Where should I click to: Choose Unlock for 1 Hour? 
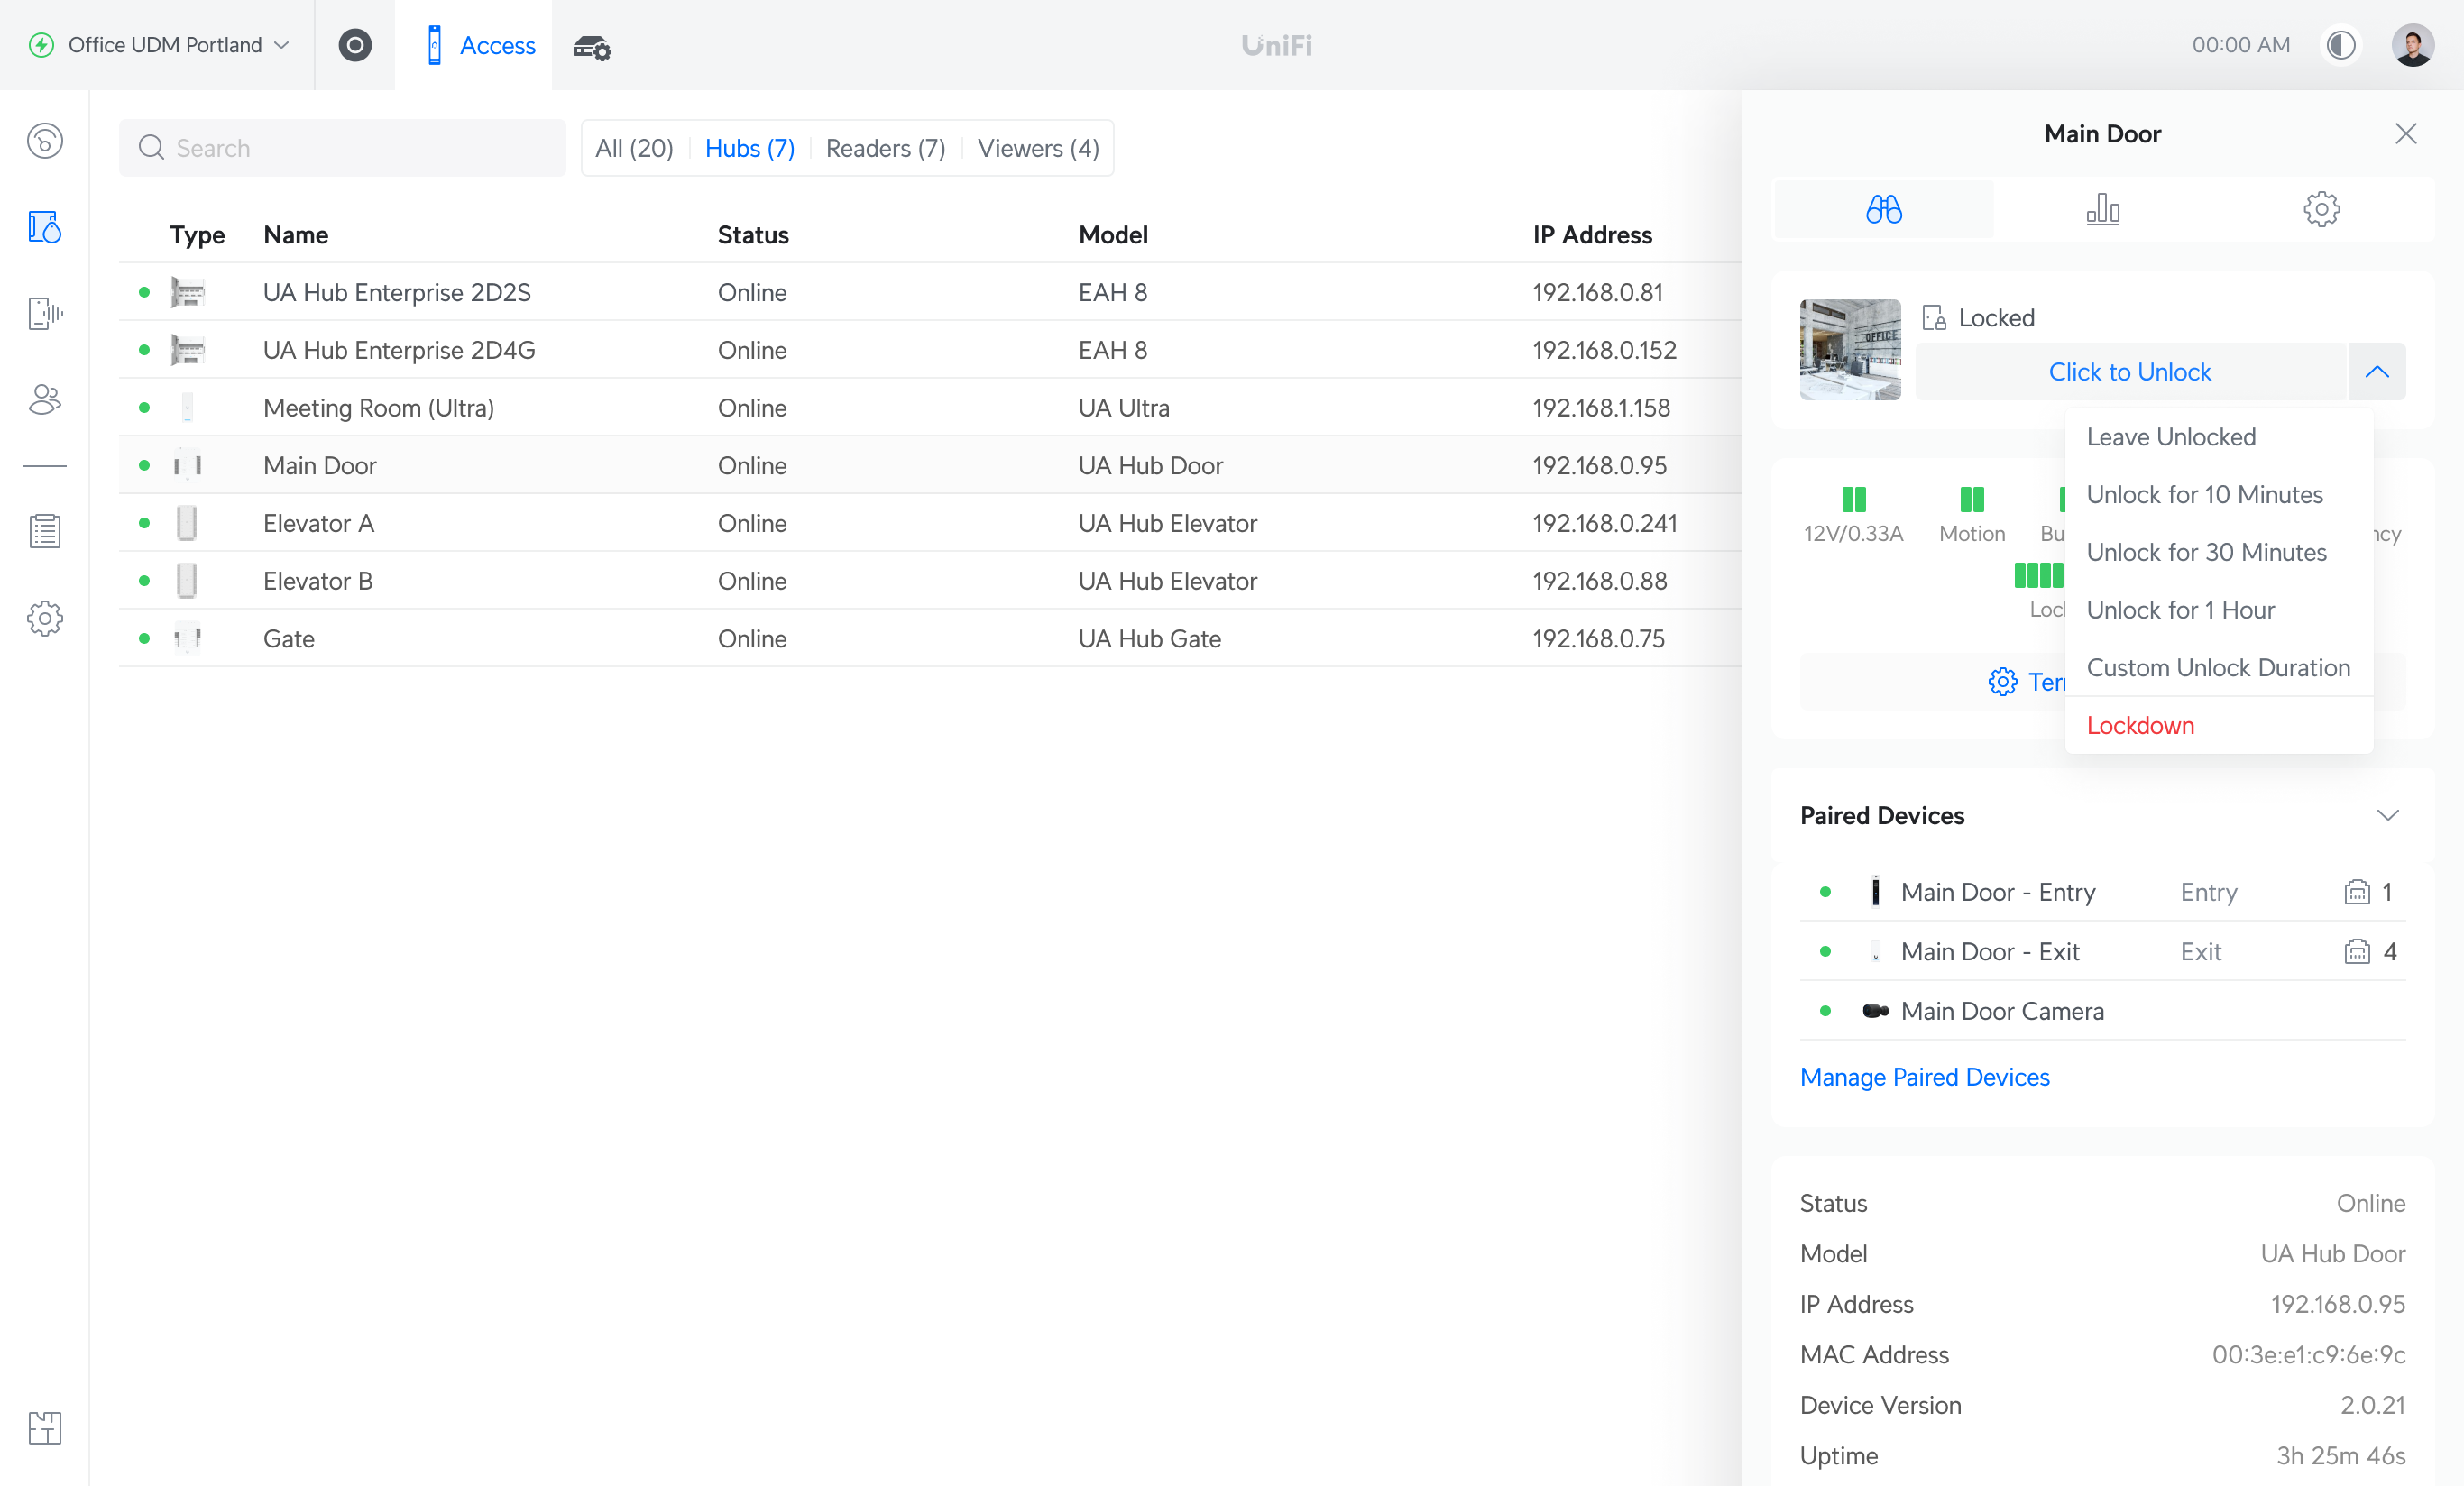[x=2219, y=610]
